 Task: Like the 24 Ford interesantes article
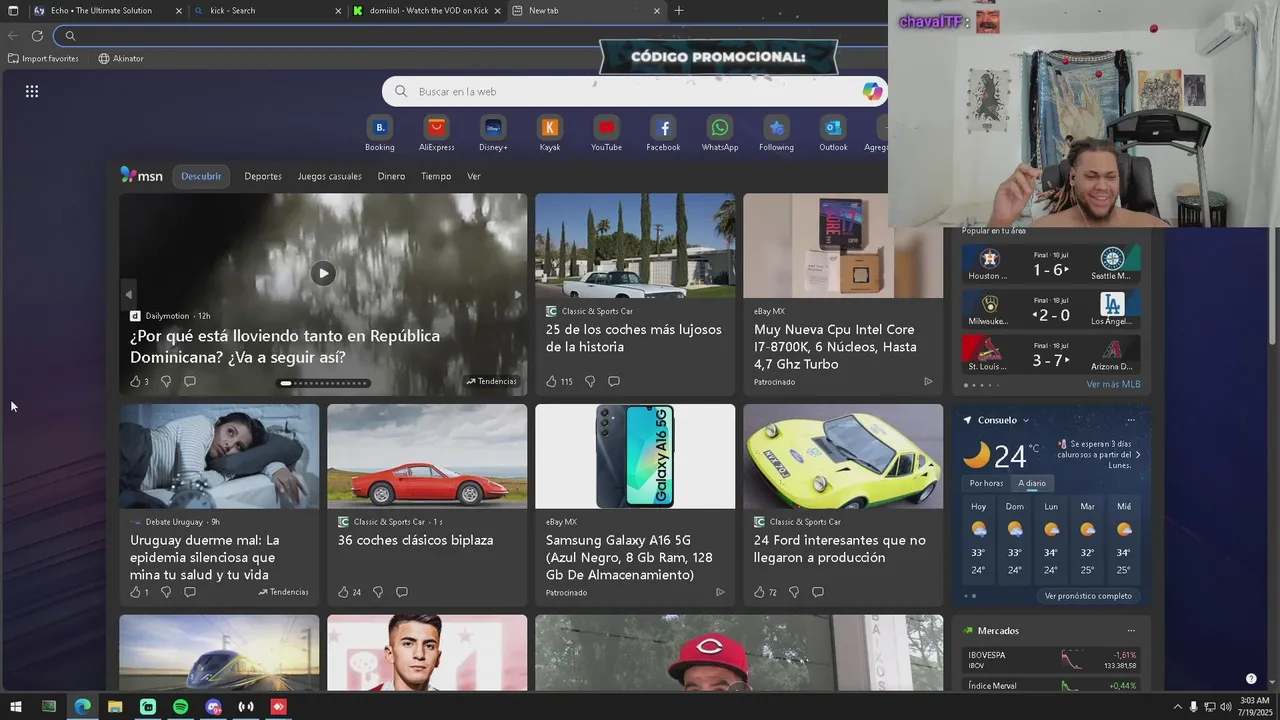(759, 592)
